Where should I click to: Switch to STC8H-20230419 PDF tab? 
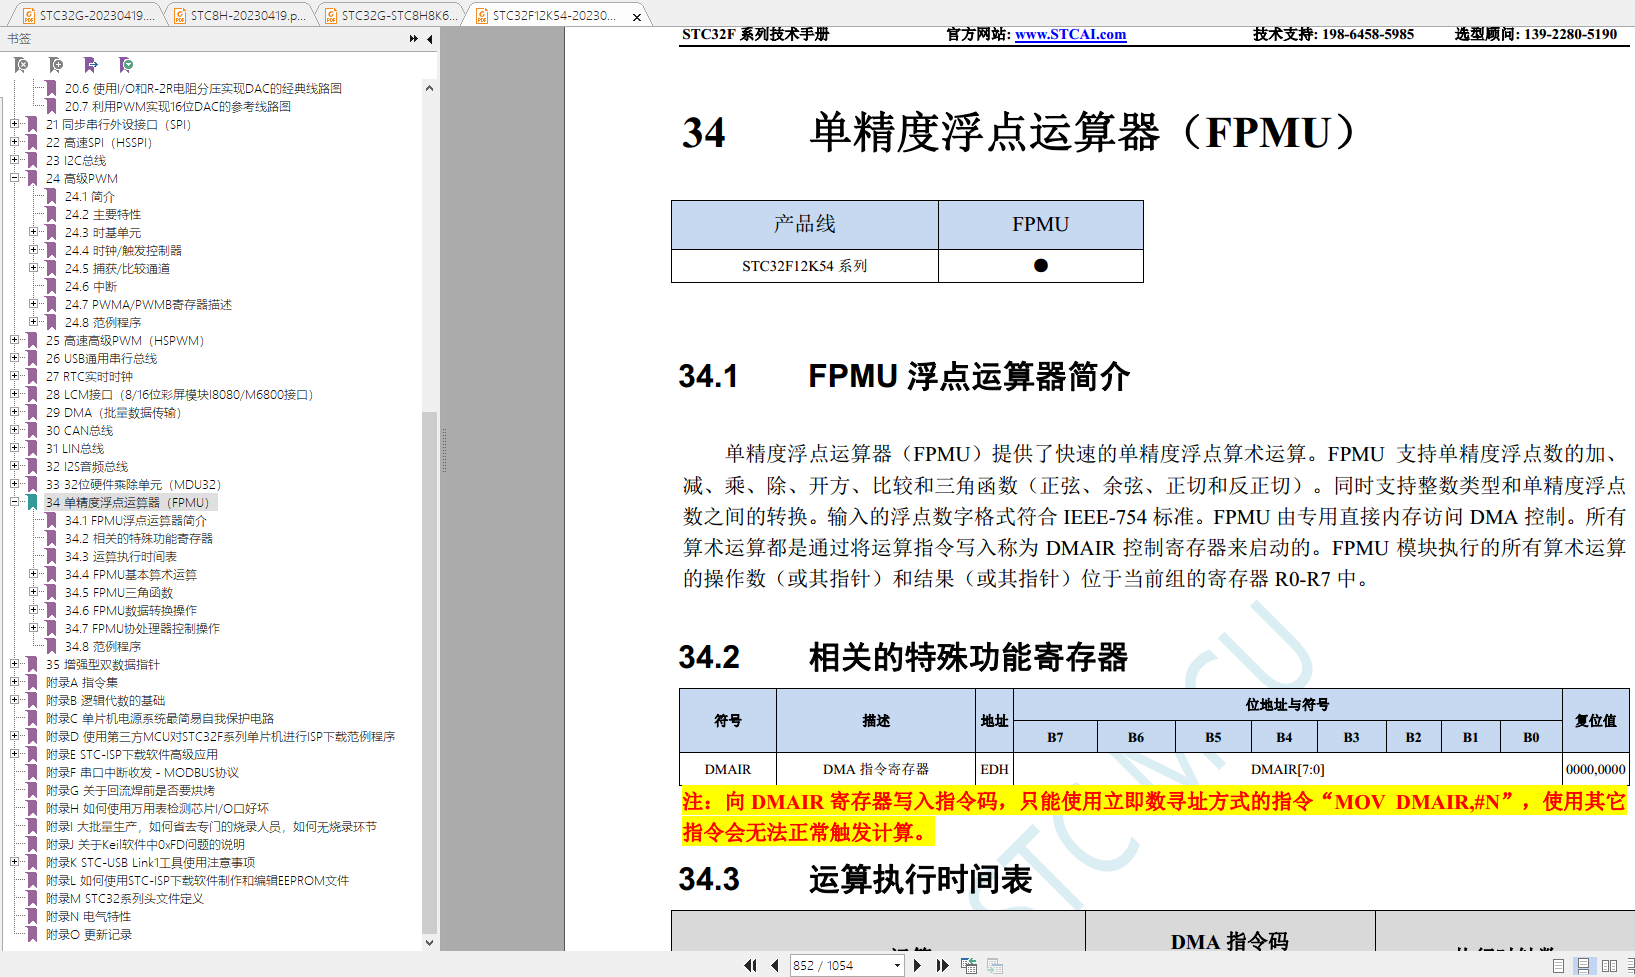[240, 15]
